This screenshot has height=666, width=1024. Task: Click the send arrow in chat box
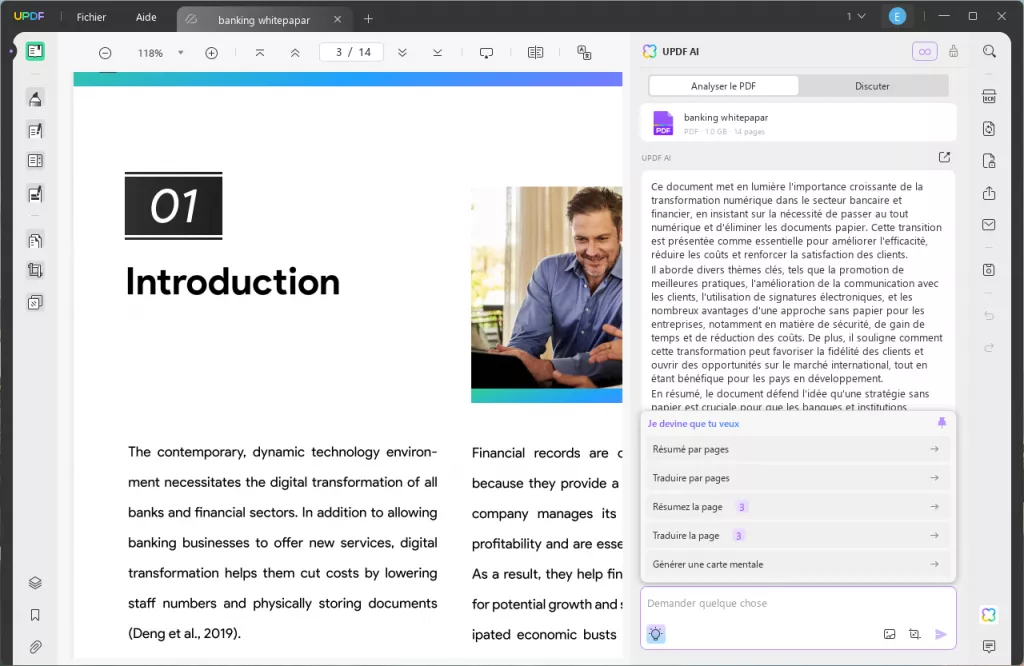tap(940, 634)
